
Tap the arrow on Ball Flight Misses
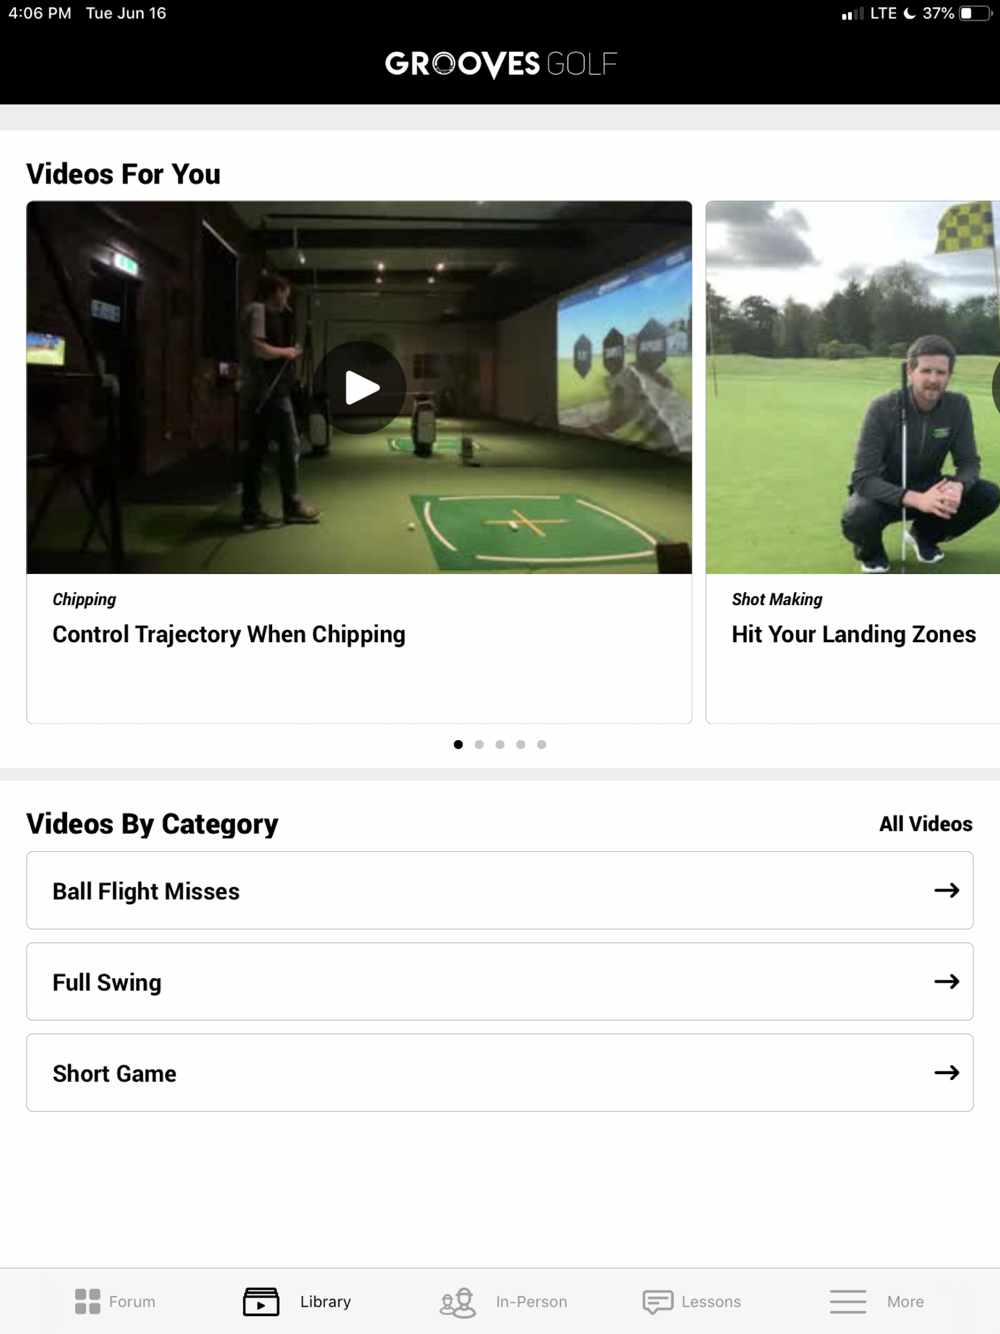click(946, 890)
